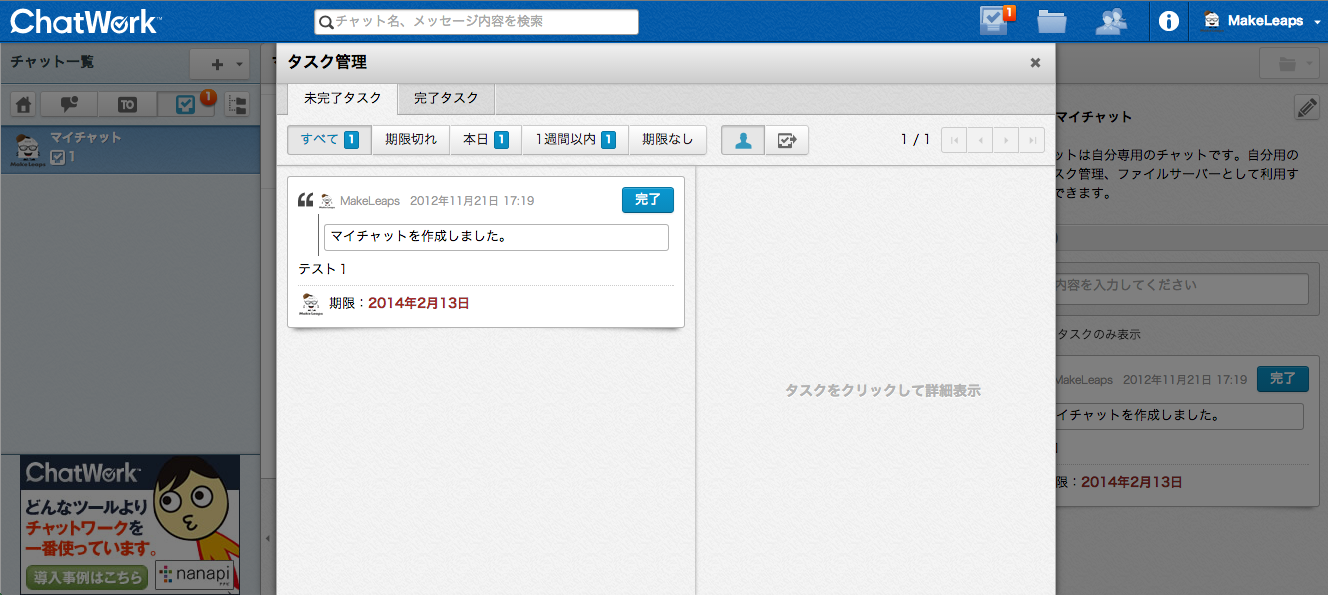Image resolution: width=1328 pixels, height=595 pixels.
Task: Filter tasks by すべて
Action: pos(329,140)
